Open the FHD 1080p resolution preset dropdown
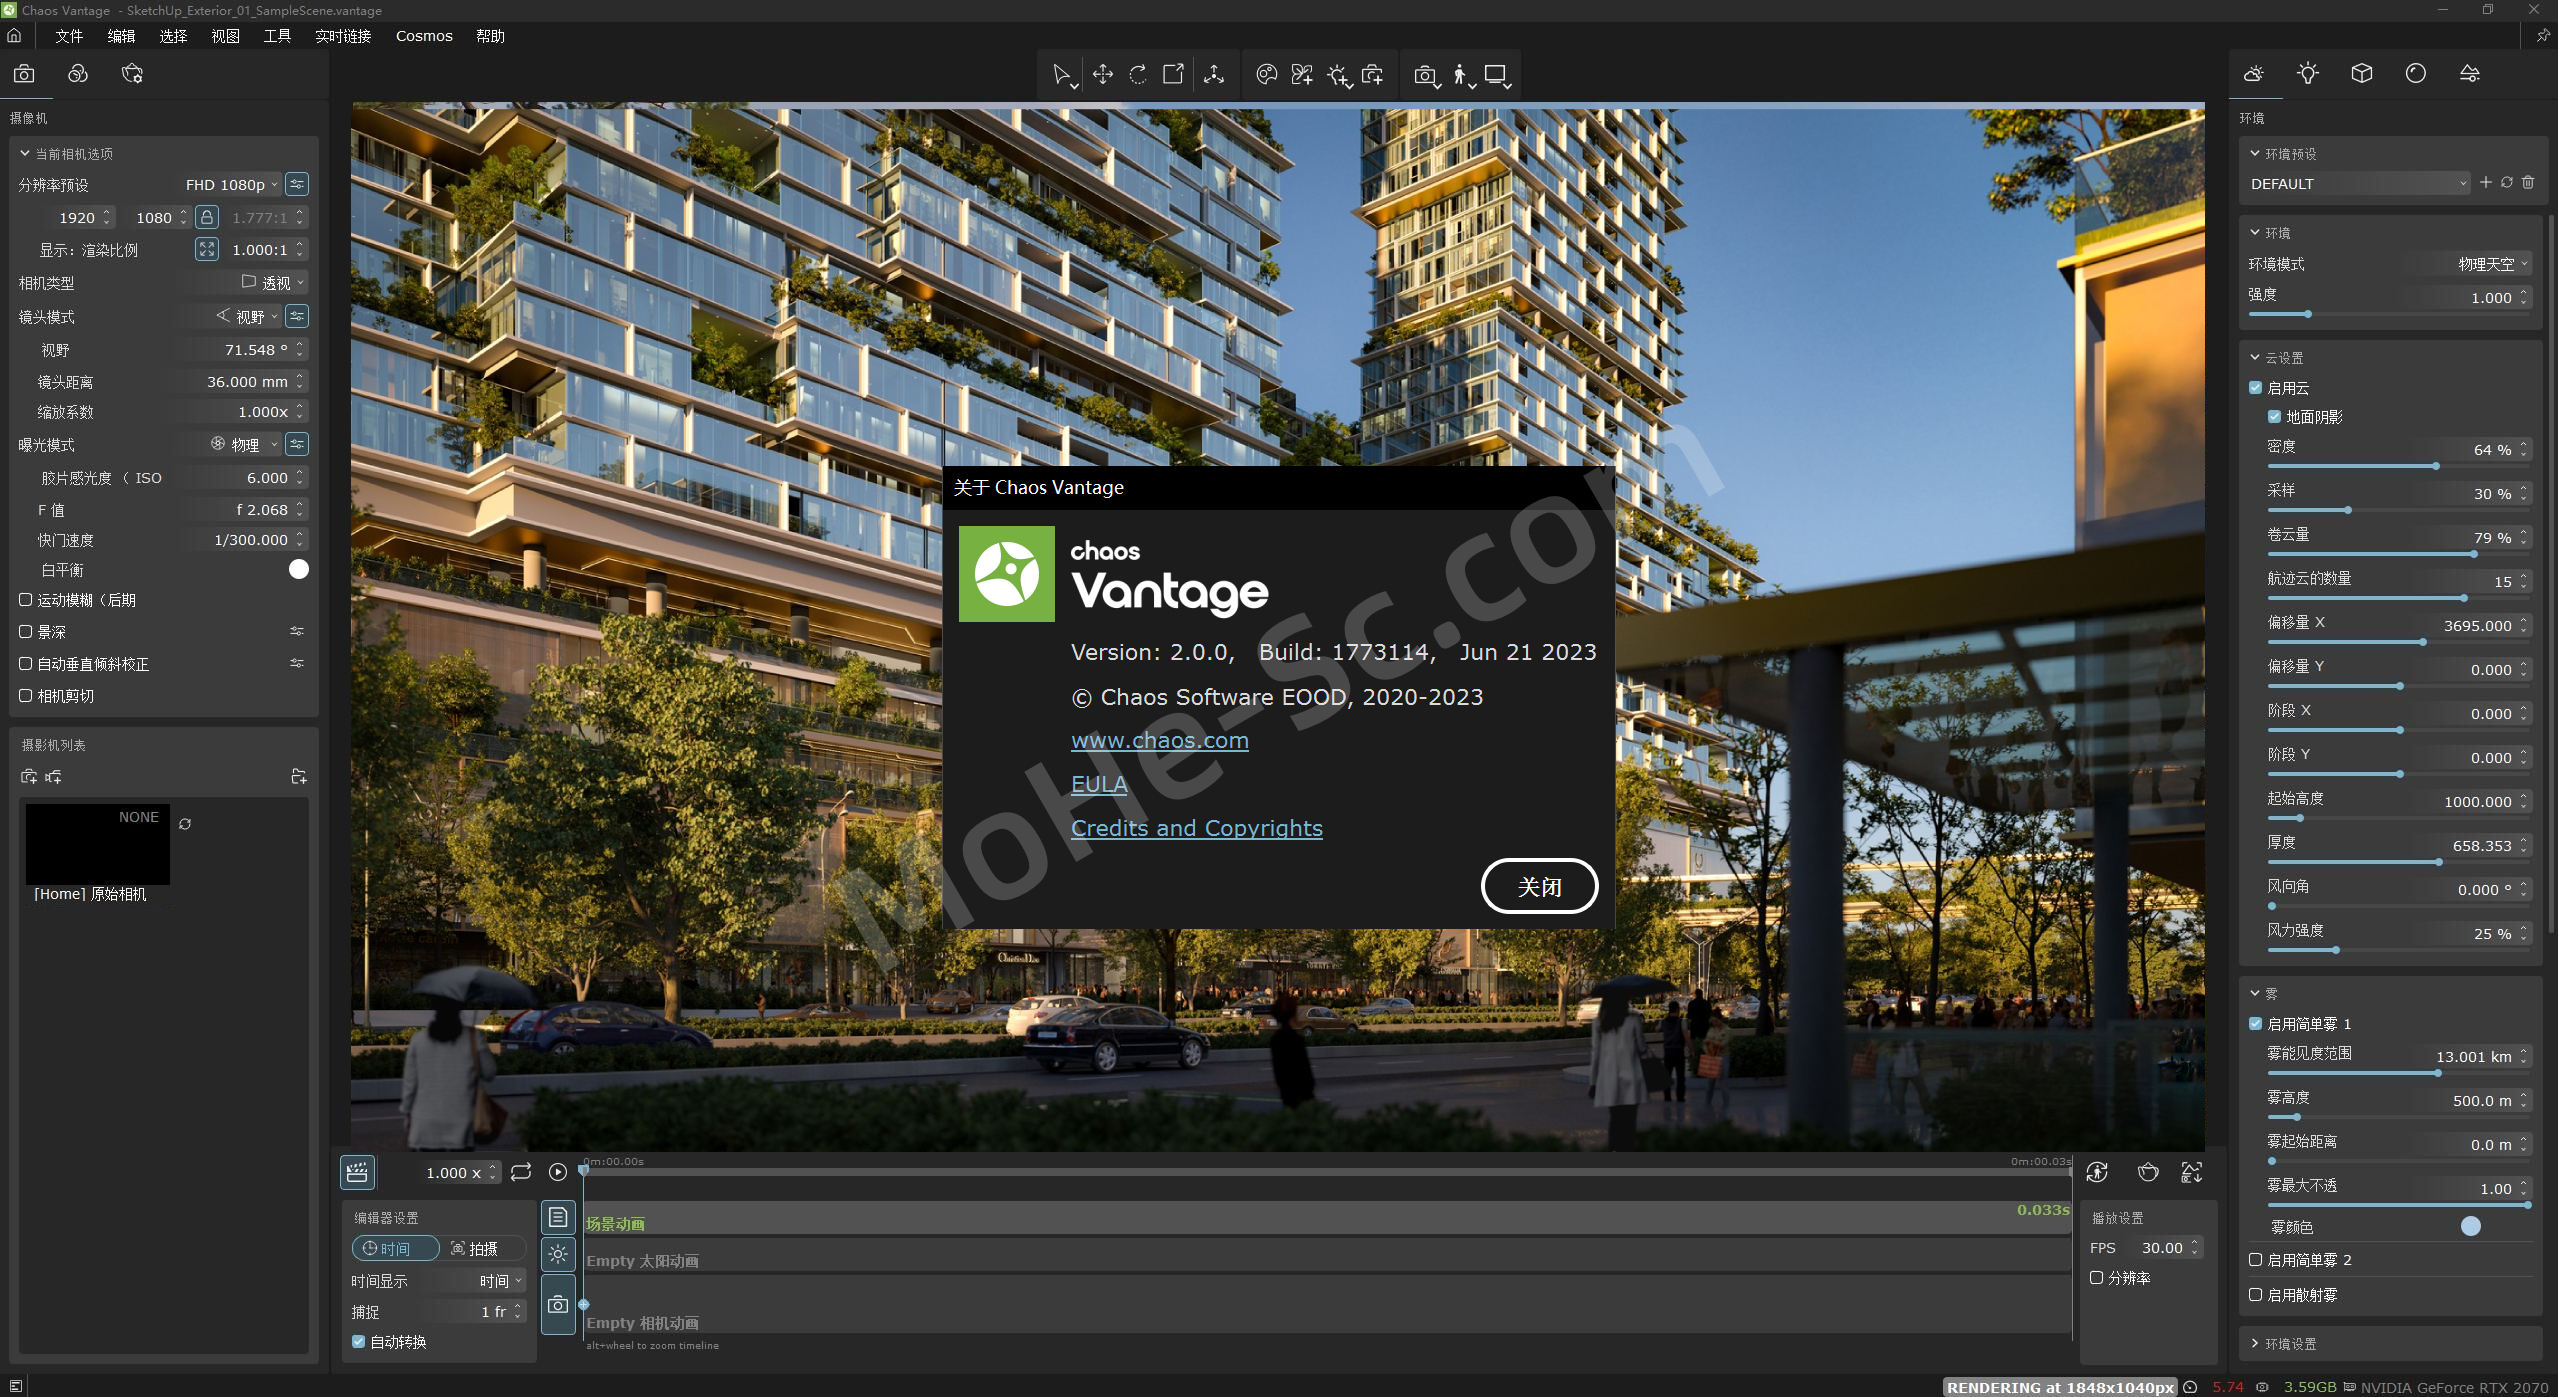Image resolution: width=2558 pixels, height=1397 pixels. tap(231, 185)
